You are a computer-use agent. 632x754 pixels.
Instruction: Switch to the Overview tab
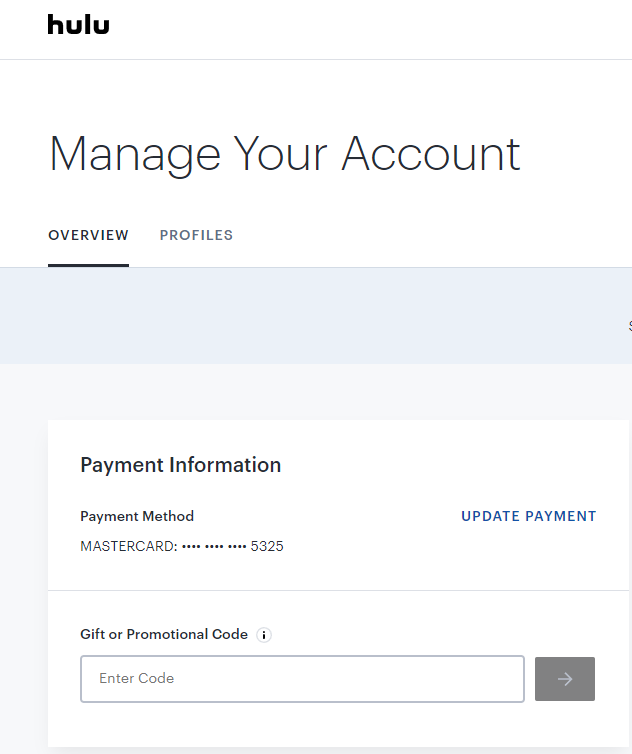tap(88, 236)
